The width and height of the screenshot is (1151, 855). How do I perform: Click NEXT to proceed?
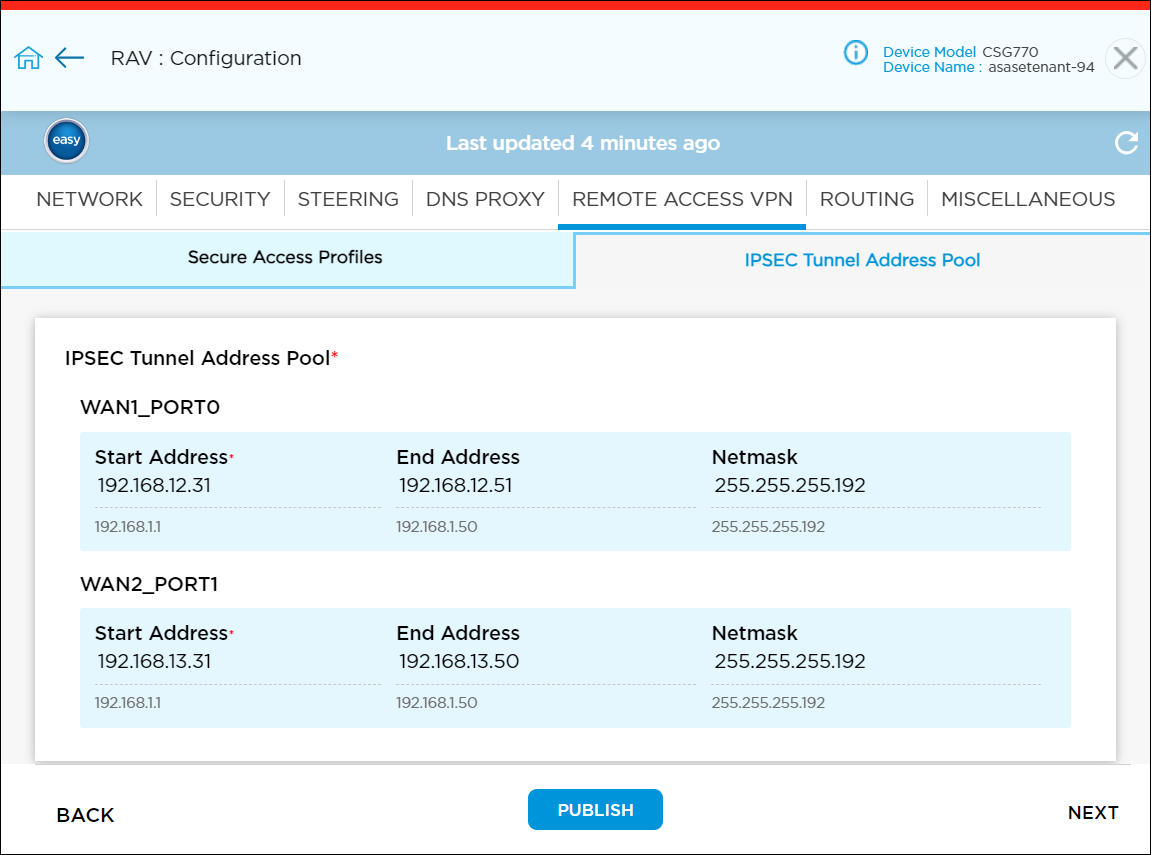click(x=1093, y=813)
